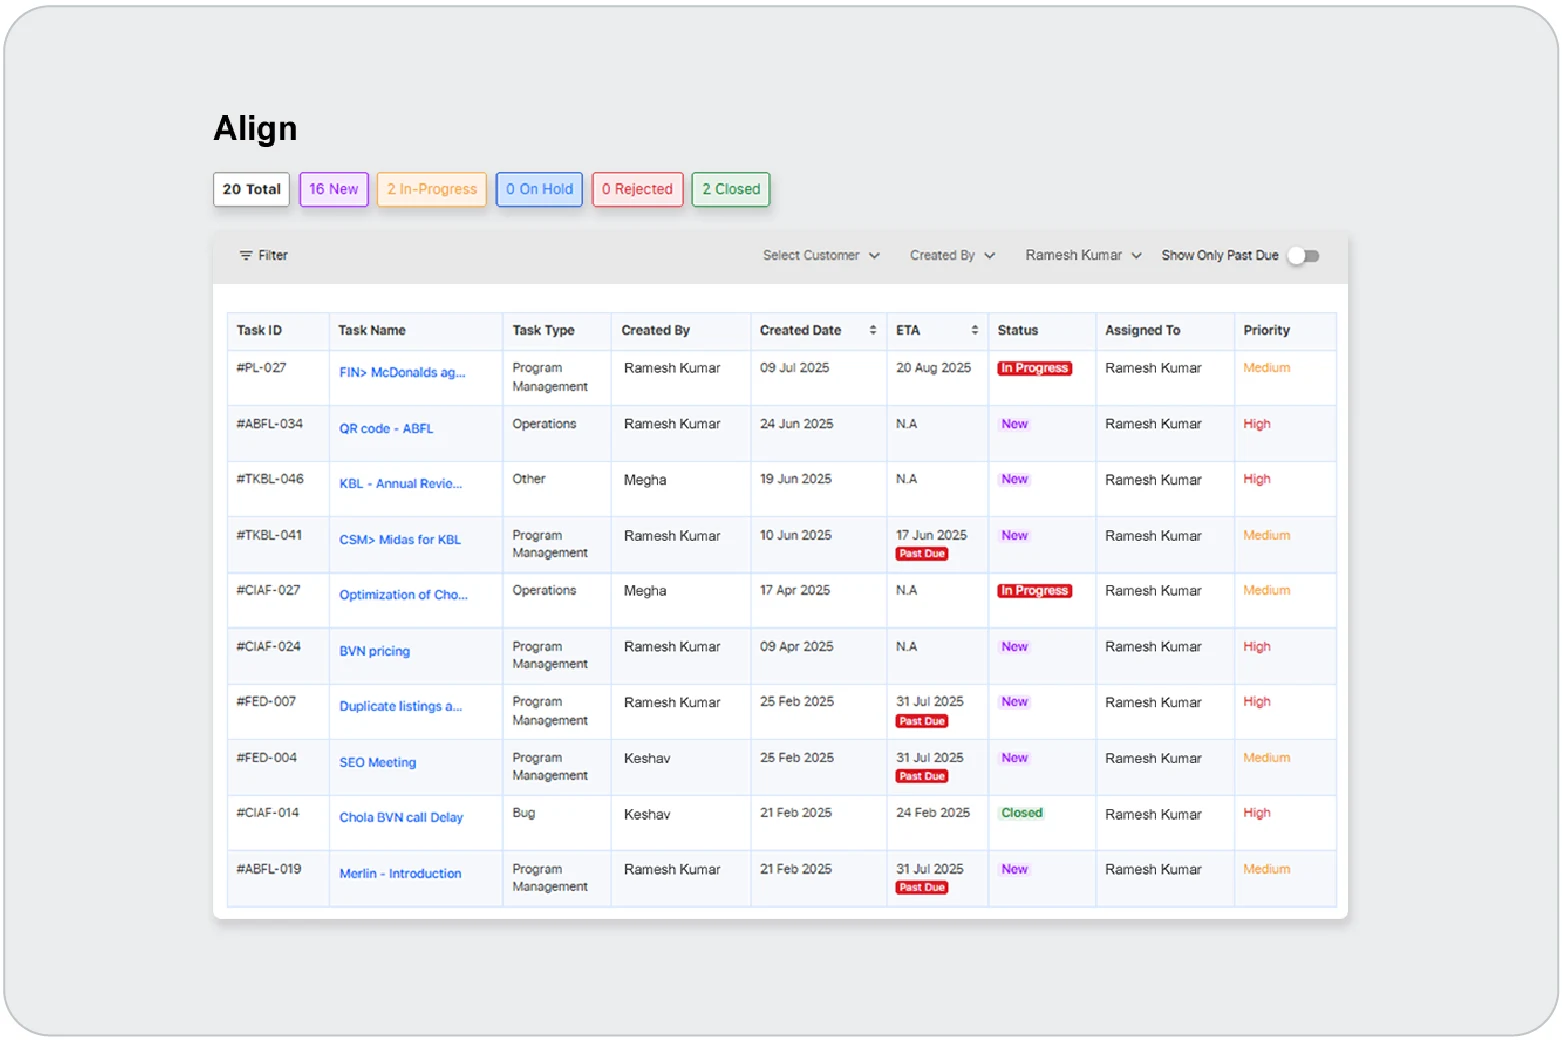Toggle Show Only Past Due switch

(1303, 256)
